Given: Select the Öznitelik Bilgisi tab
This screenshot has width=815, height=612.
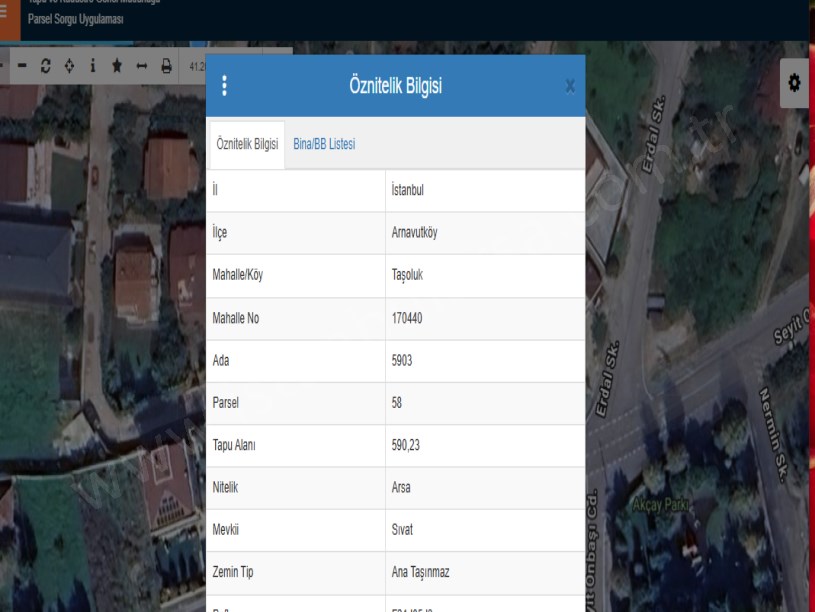Looking at the screenshot, I should pyautogui.click(x=247, y=144).
